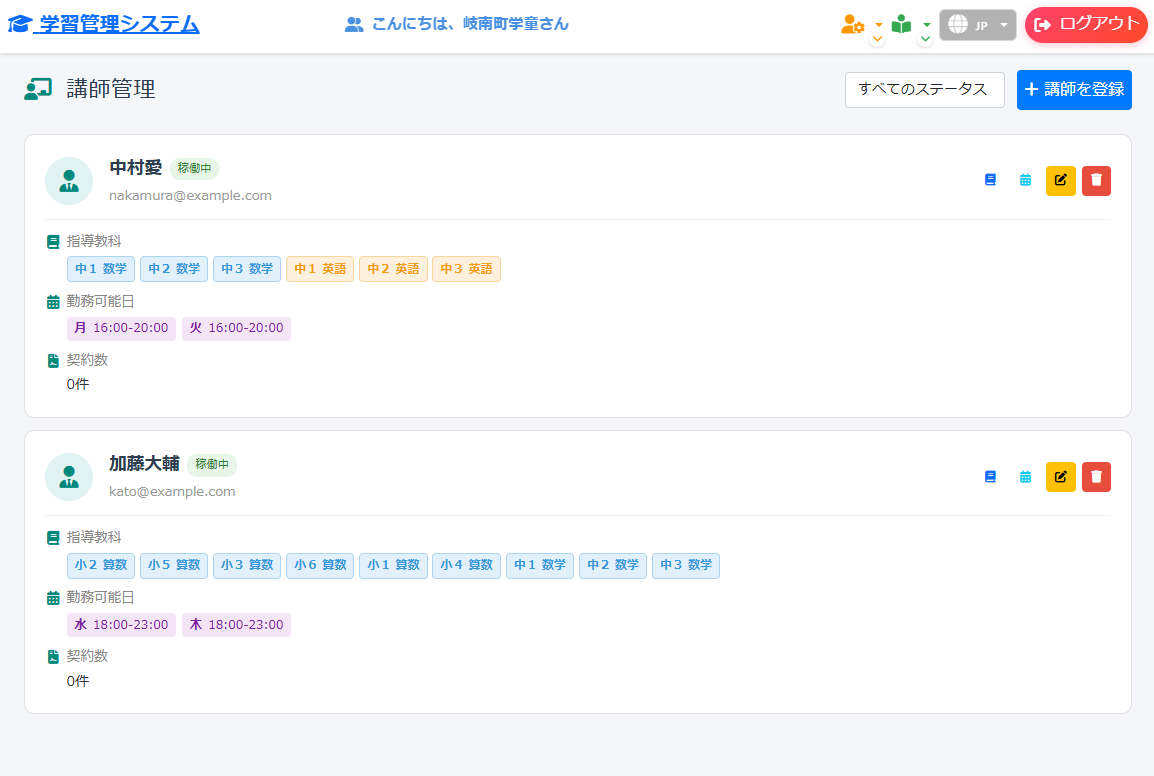Image resolution: width=1154 pixels, height=776 pixels.
Task: Click the 中3 英語 subject tag
Action: (467, 269)
